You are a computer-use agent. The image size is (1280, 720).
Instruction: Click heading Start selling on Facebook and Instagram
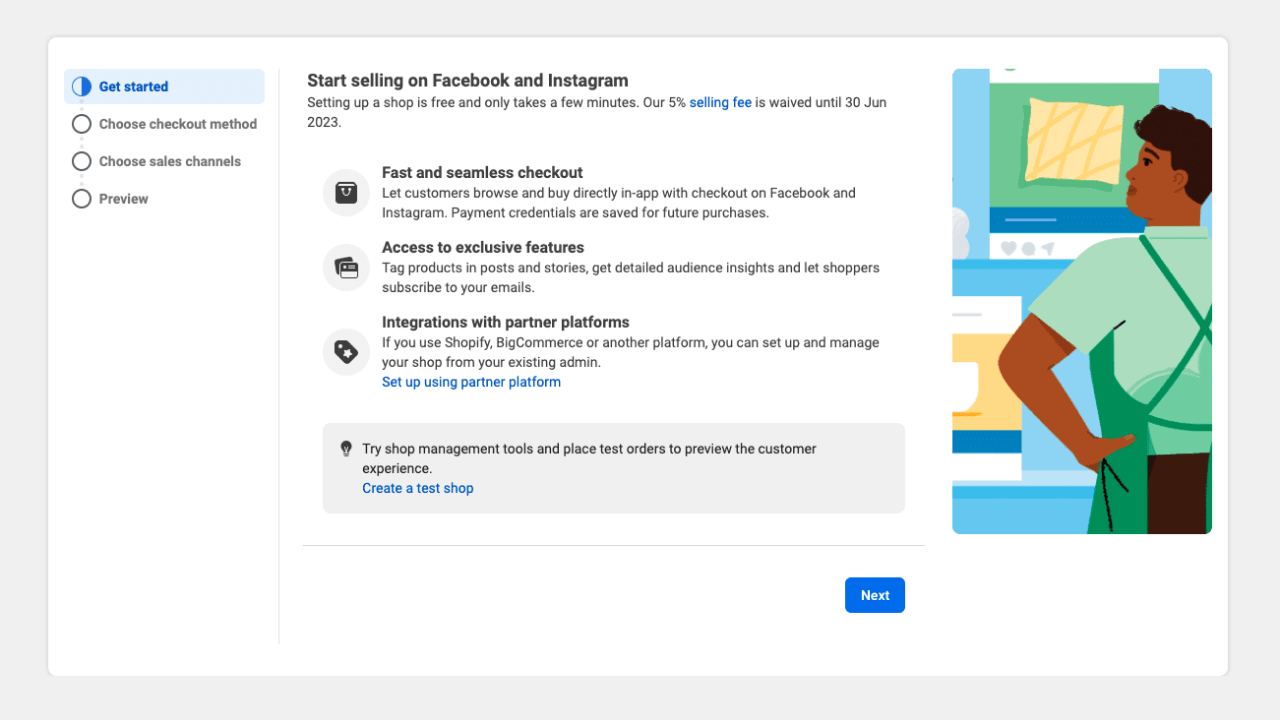[468, 81]
